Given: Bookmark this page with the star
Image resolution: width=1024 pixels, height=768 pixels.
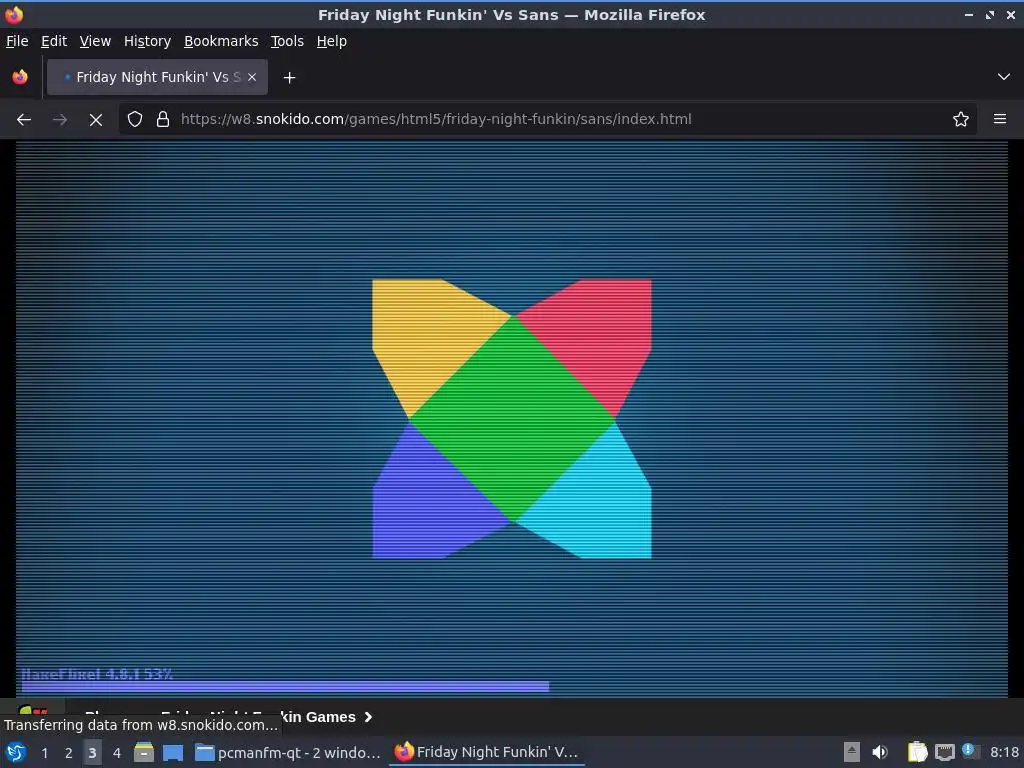Looking at the screenshot, I should 960,120.
